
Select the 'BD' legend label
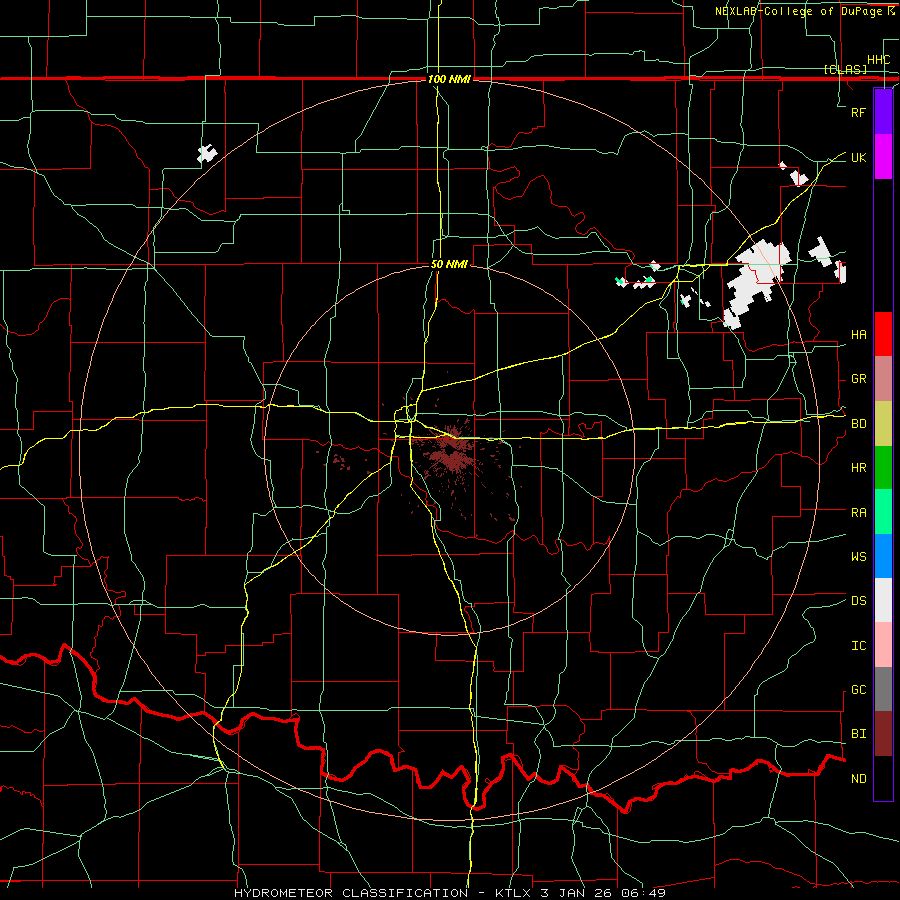tap(858, 424)
